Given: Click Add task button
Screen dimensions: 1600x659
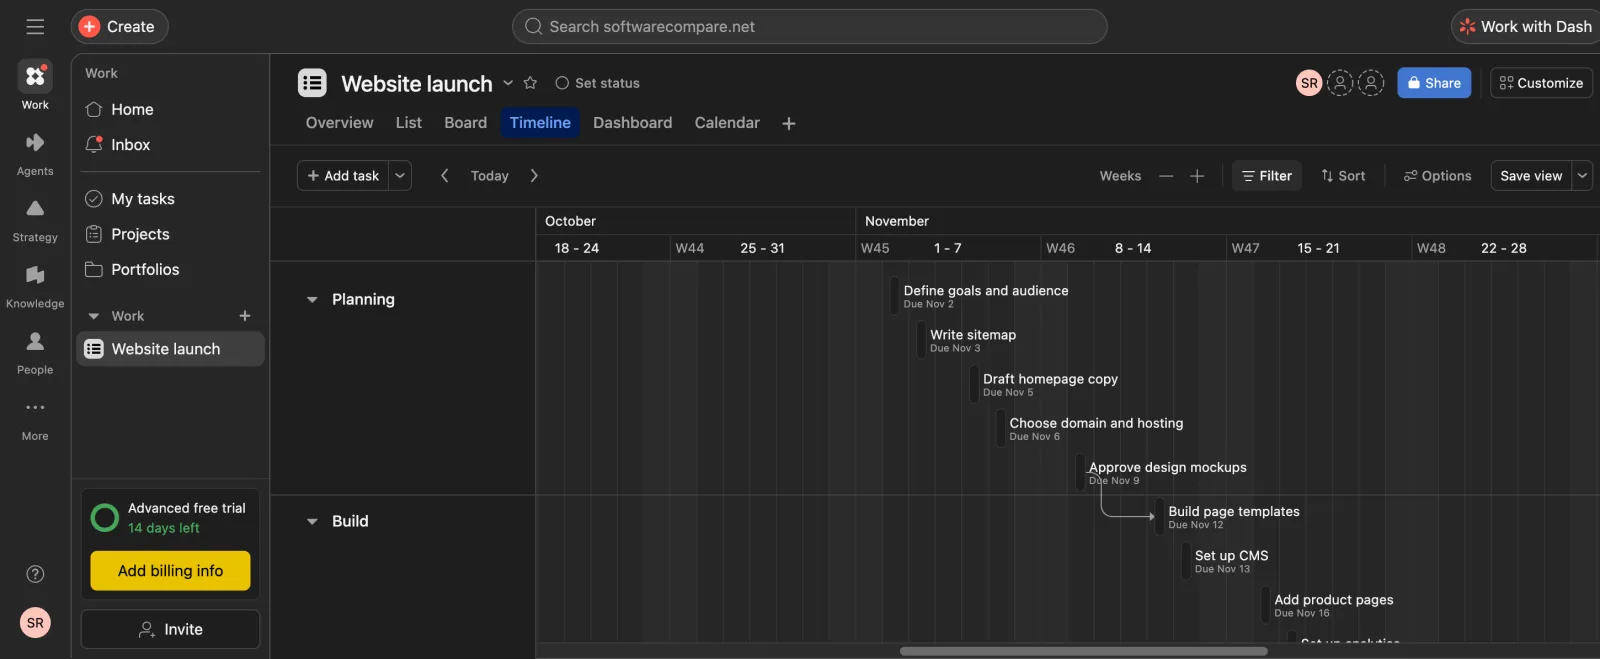Looking at the screenshot, I should click(343, 176).
